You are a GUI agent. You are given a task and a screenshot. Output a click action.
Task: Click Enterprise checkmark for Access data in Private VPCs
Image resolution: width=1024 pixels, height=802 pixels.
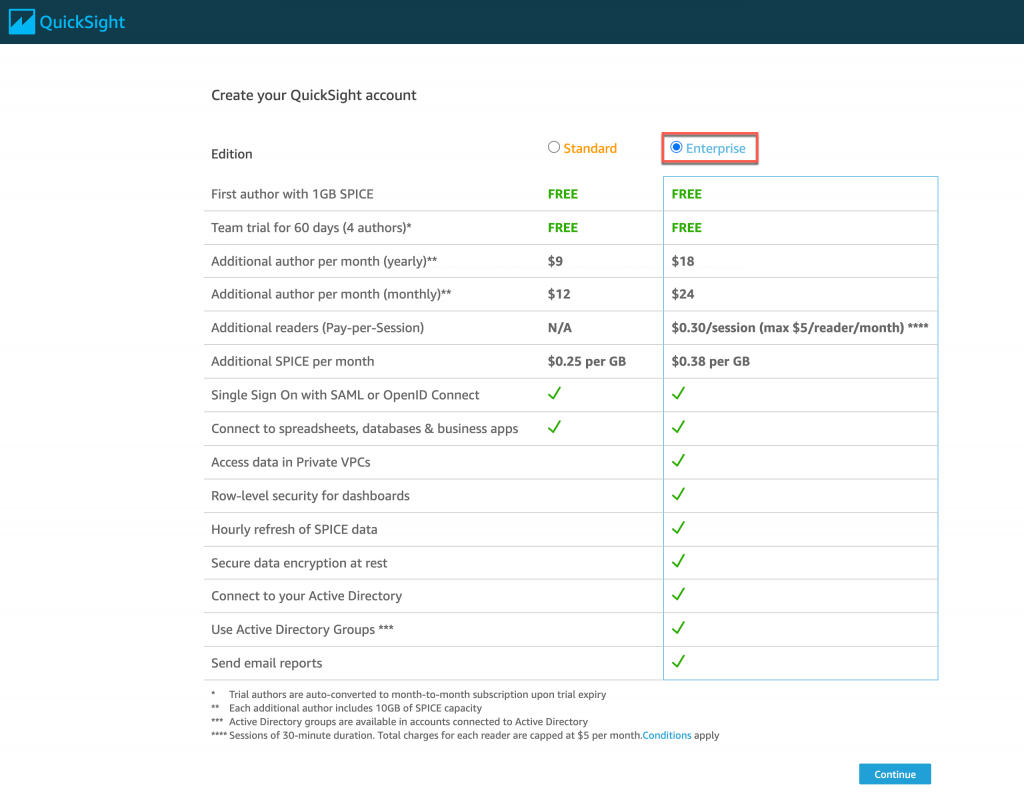678,461
